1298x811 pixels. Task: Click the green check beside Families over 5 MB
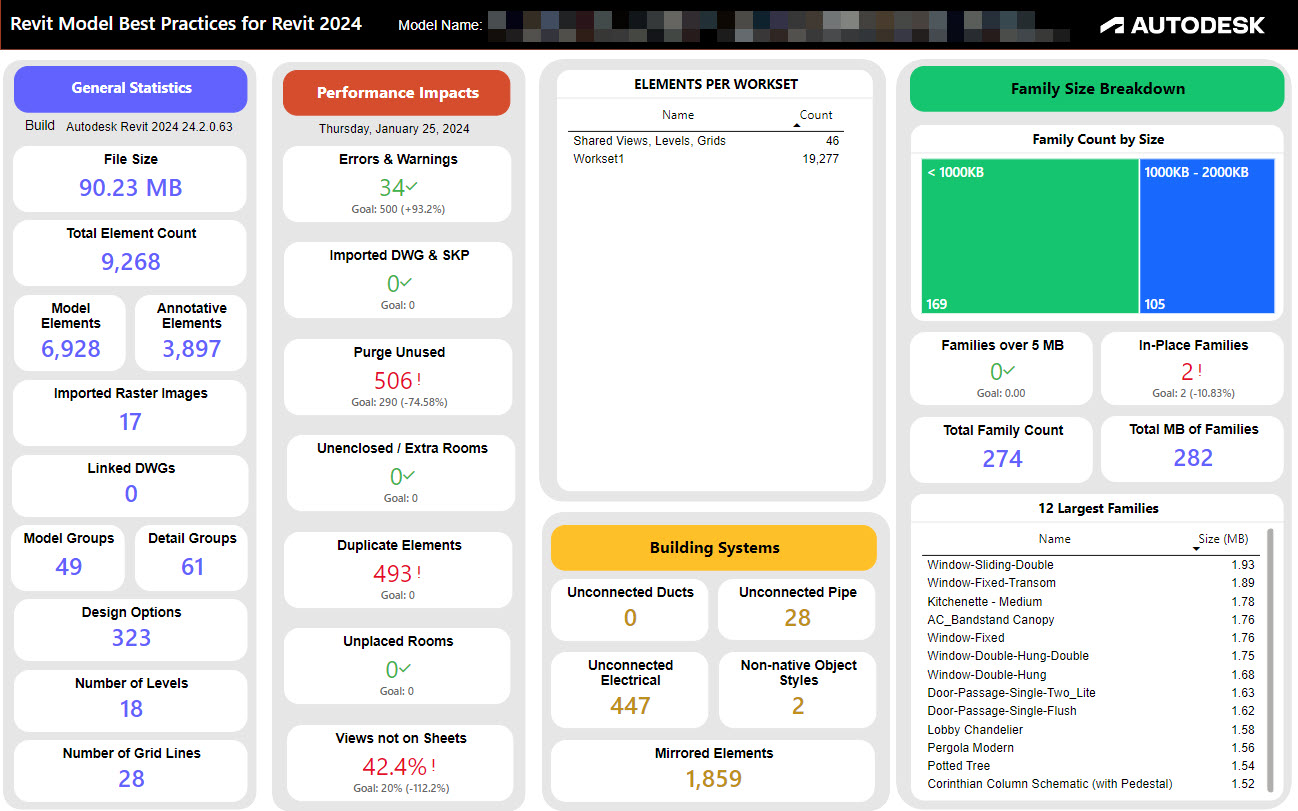[1010, 372]
